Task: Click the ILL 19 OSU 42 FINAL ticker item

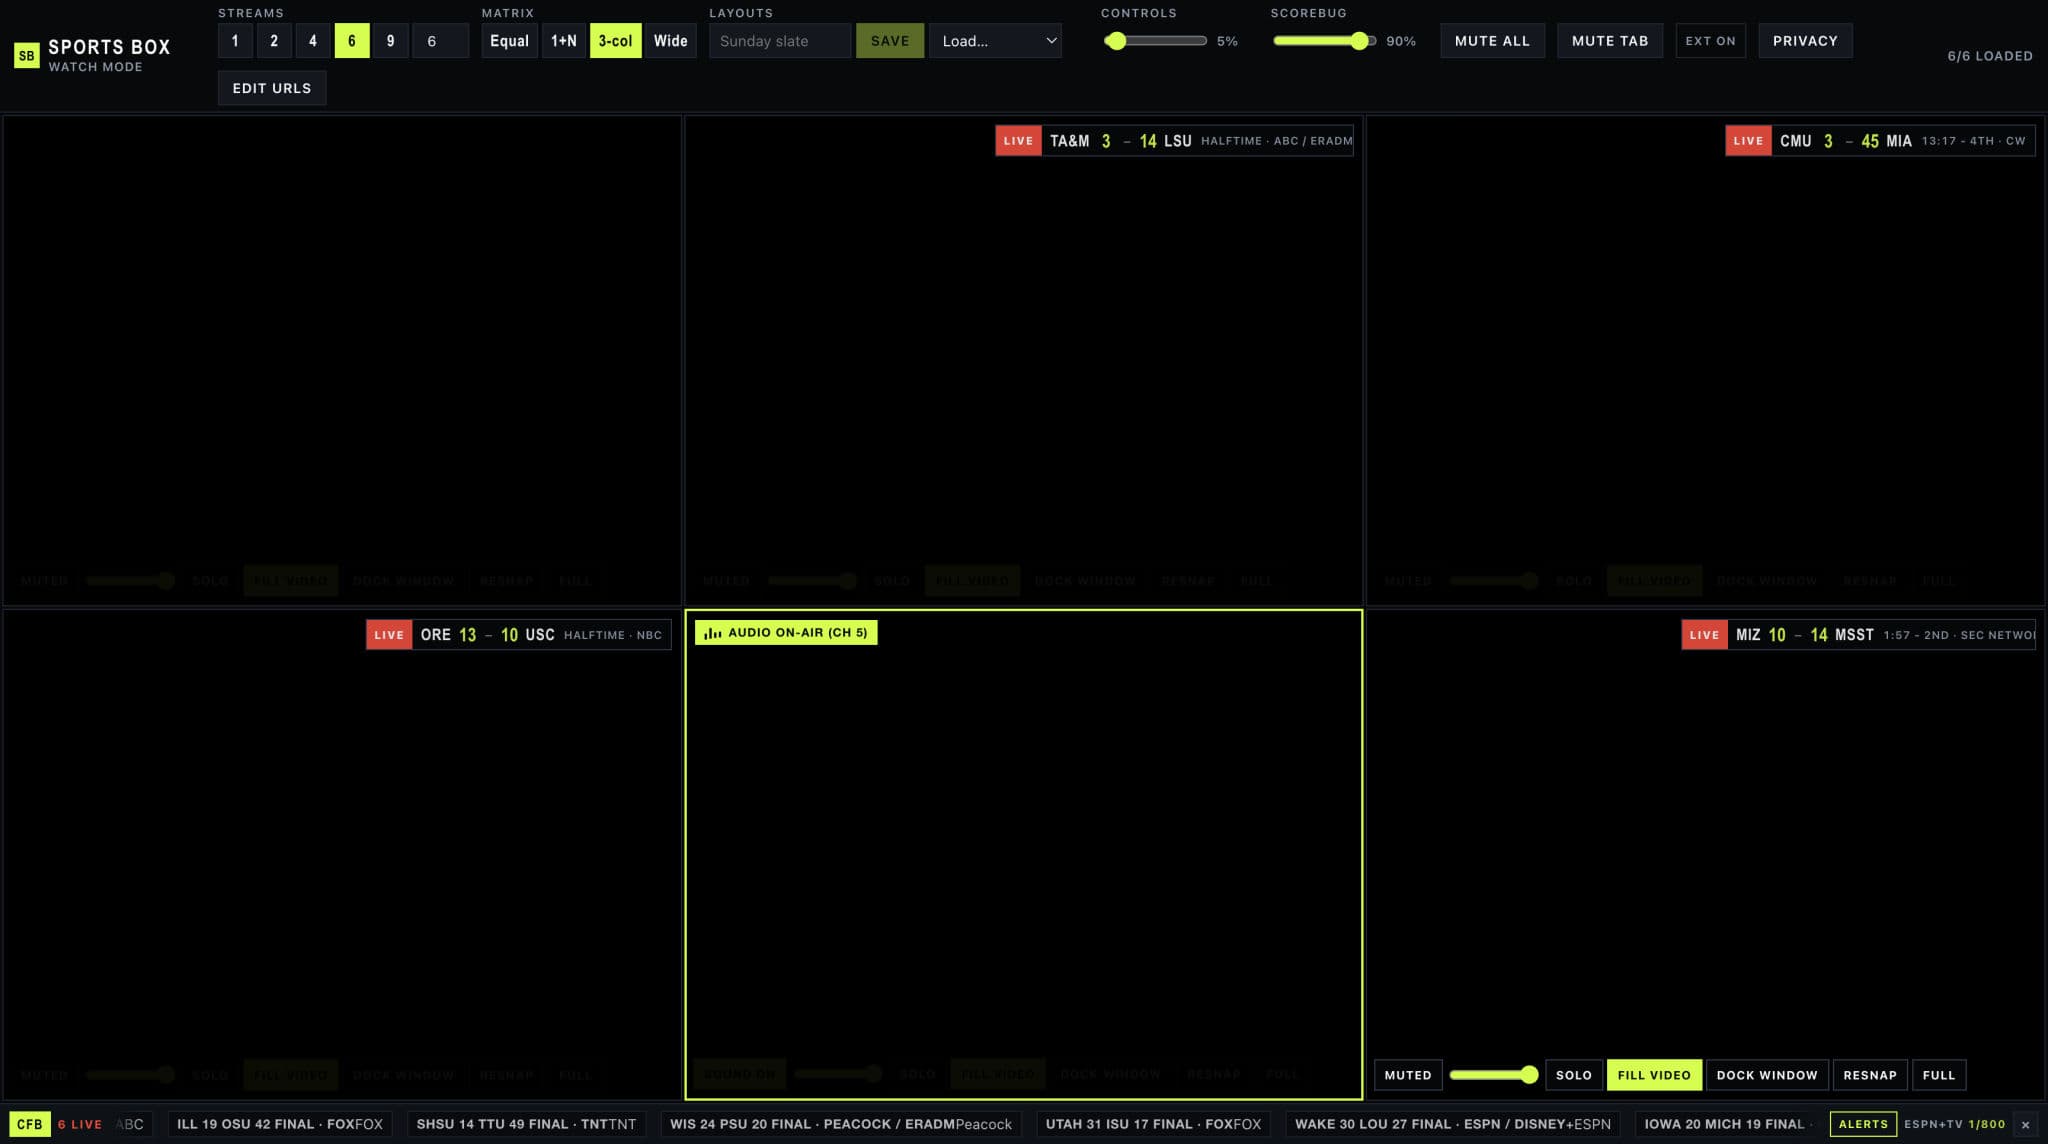Action: tap(280, 1124)
